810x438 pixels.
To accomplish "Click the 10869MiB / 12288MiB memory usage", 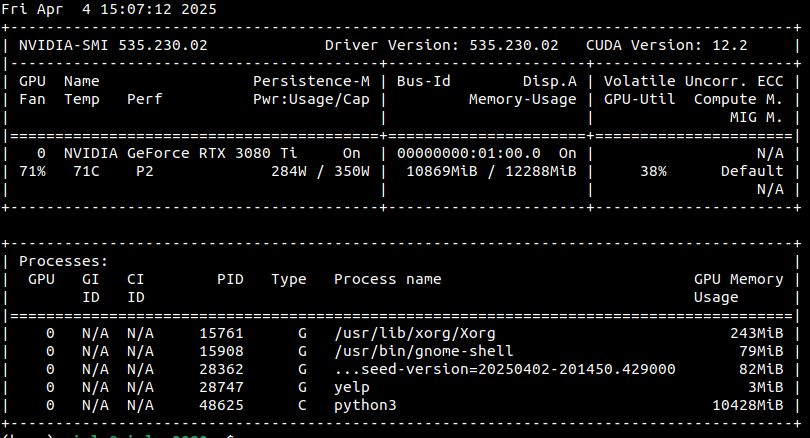I will point(491,171).
